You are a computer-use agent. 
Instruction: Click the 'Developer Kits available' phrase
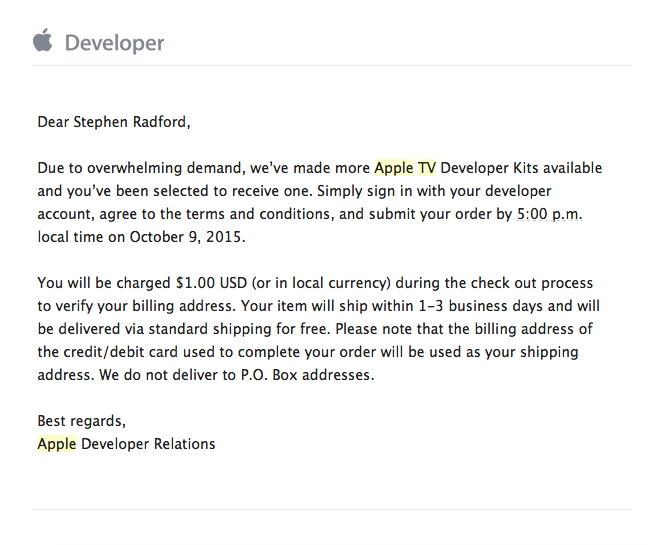tap(521, 168)
